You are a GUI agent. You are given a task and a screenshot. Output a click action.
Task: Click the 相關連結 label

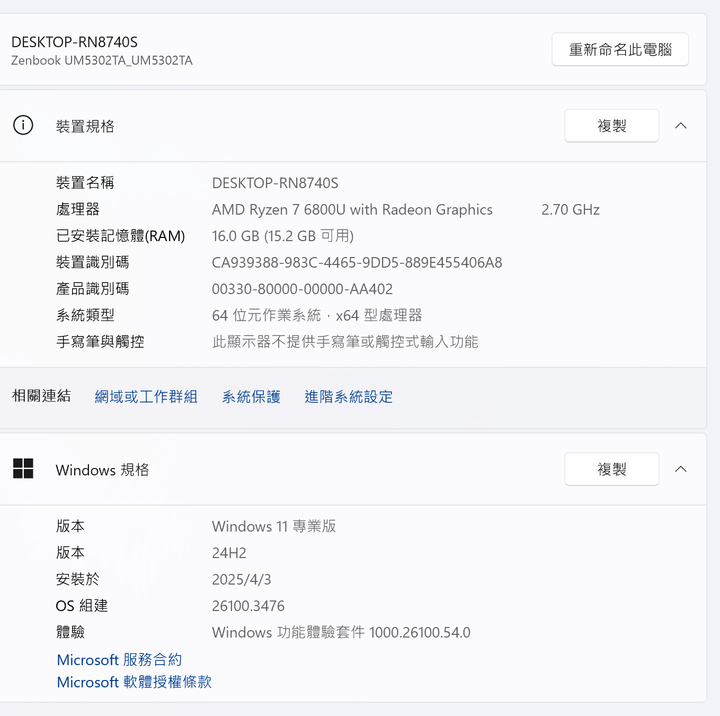(x=41, y=395)
